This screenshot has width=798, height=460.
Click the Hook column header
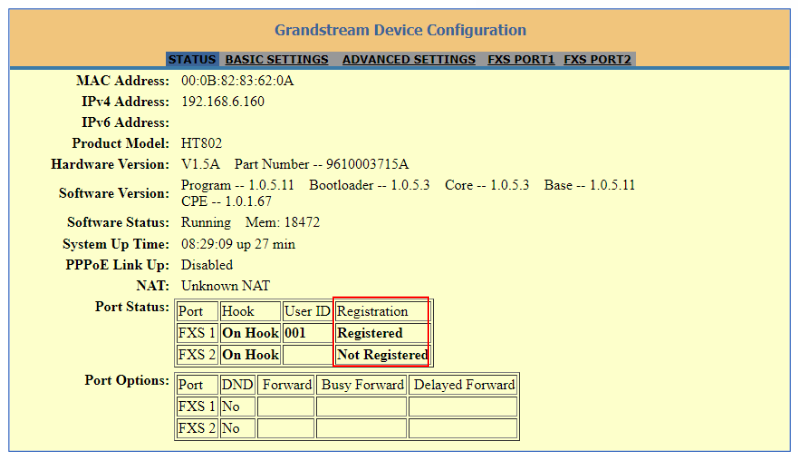[250, 311]
